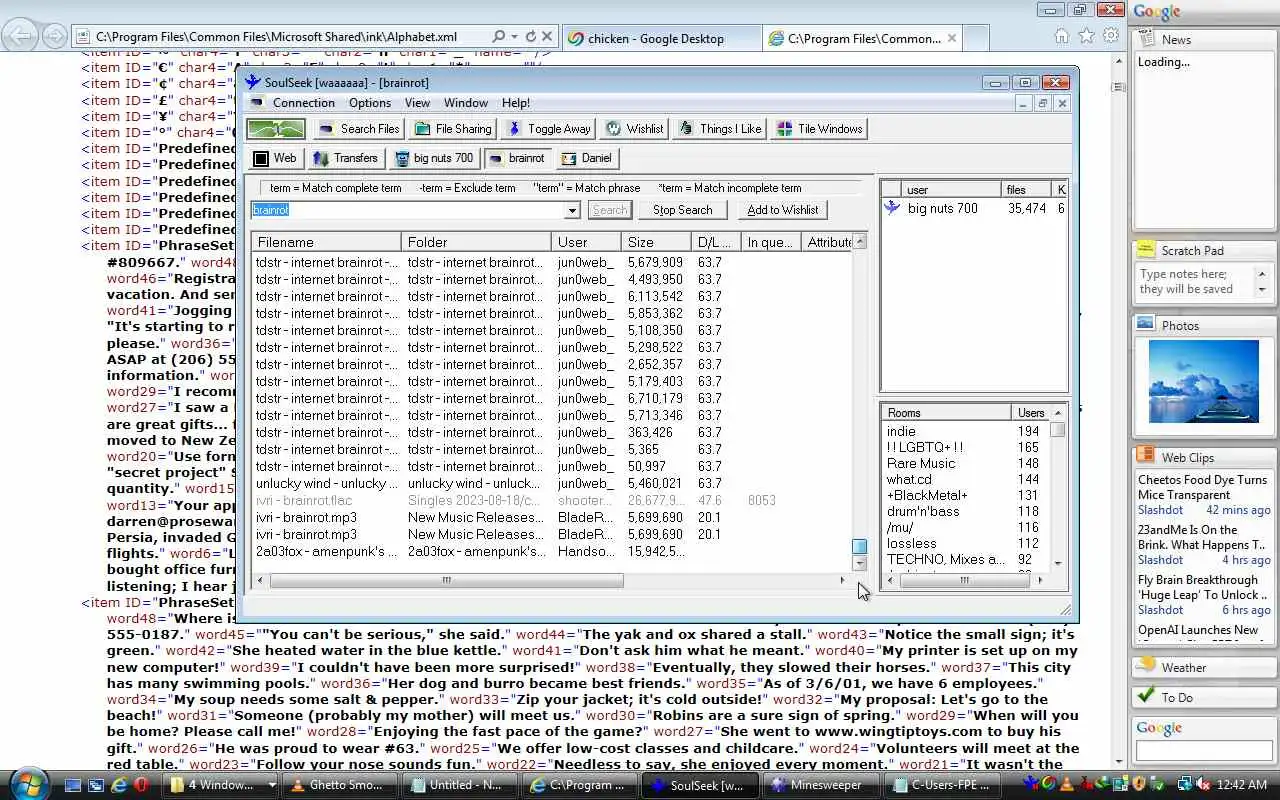Switch to the Web tab in SoulSeek
Viewport: 1280px width, 800px height.
coord(275,158)
